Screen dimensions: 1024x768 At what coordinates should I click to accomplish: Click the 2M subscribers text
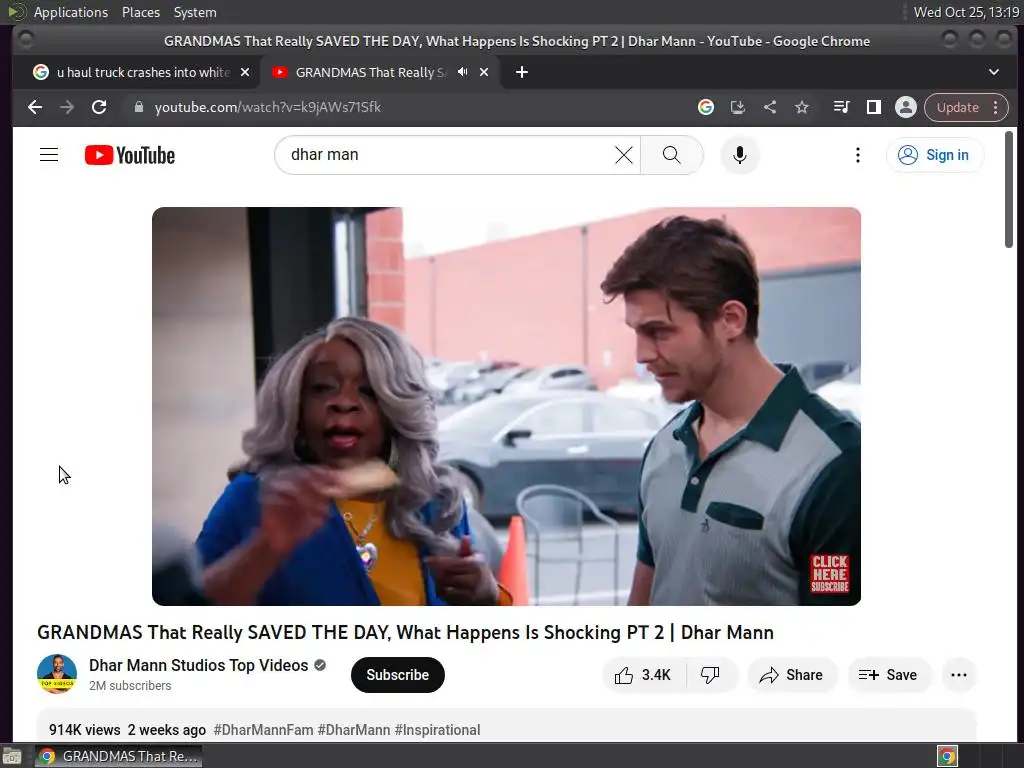click(x=130, y=686)
